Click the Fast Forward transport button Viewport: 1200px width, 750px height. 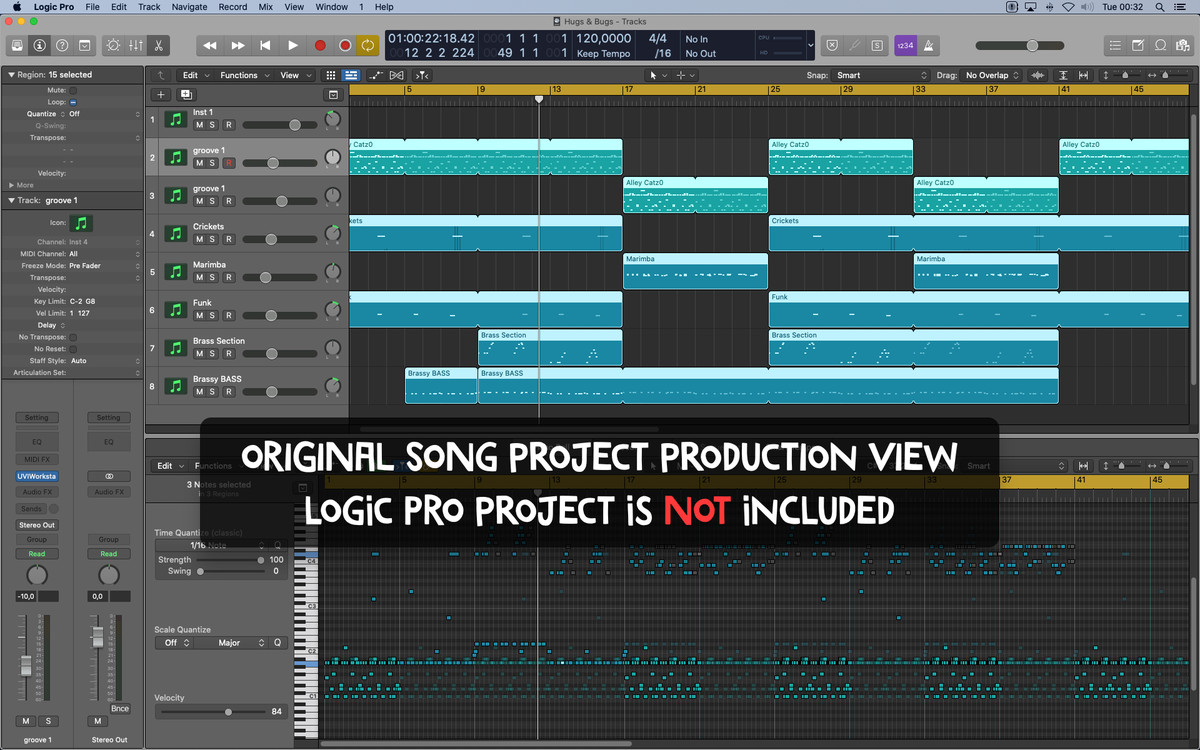click(238, 45)
